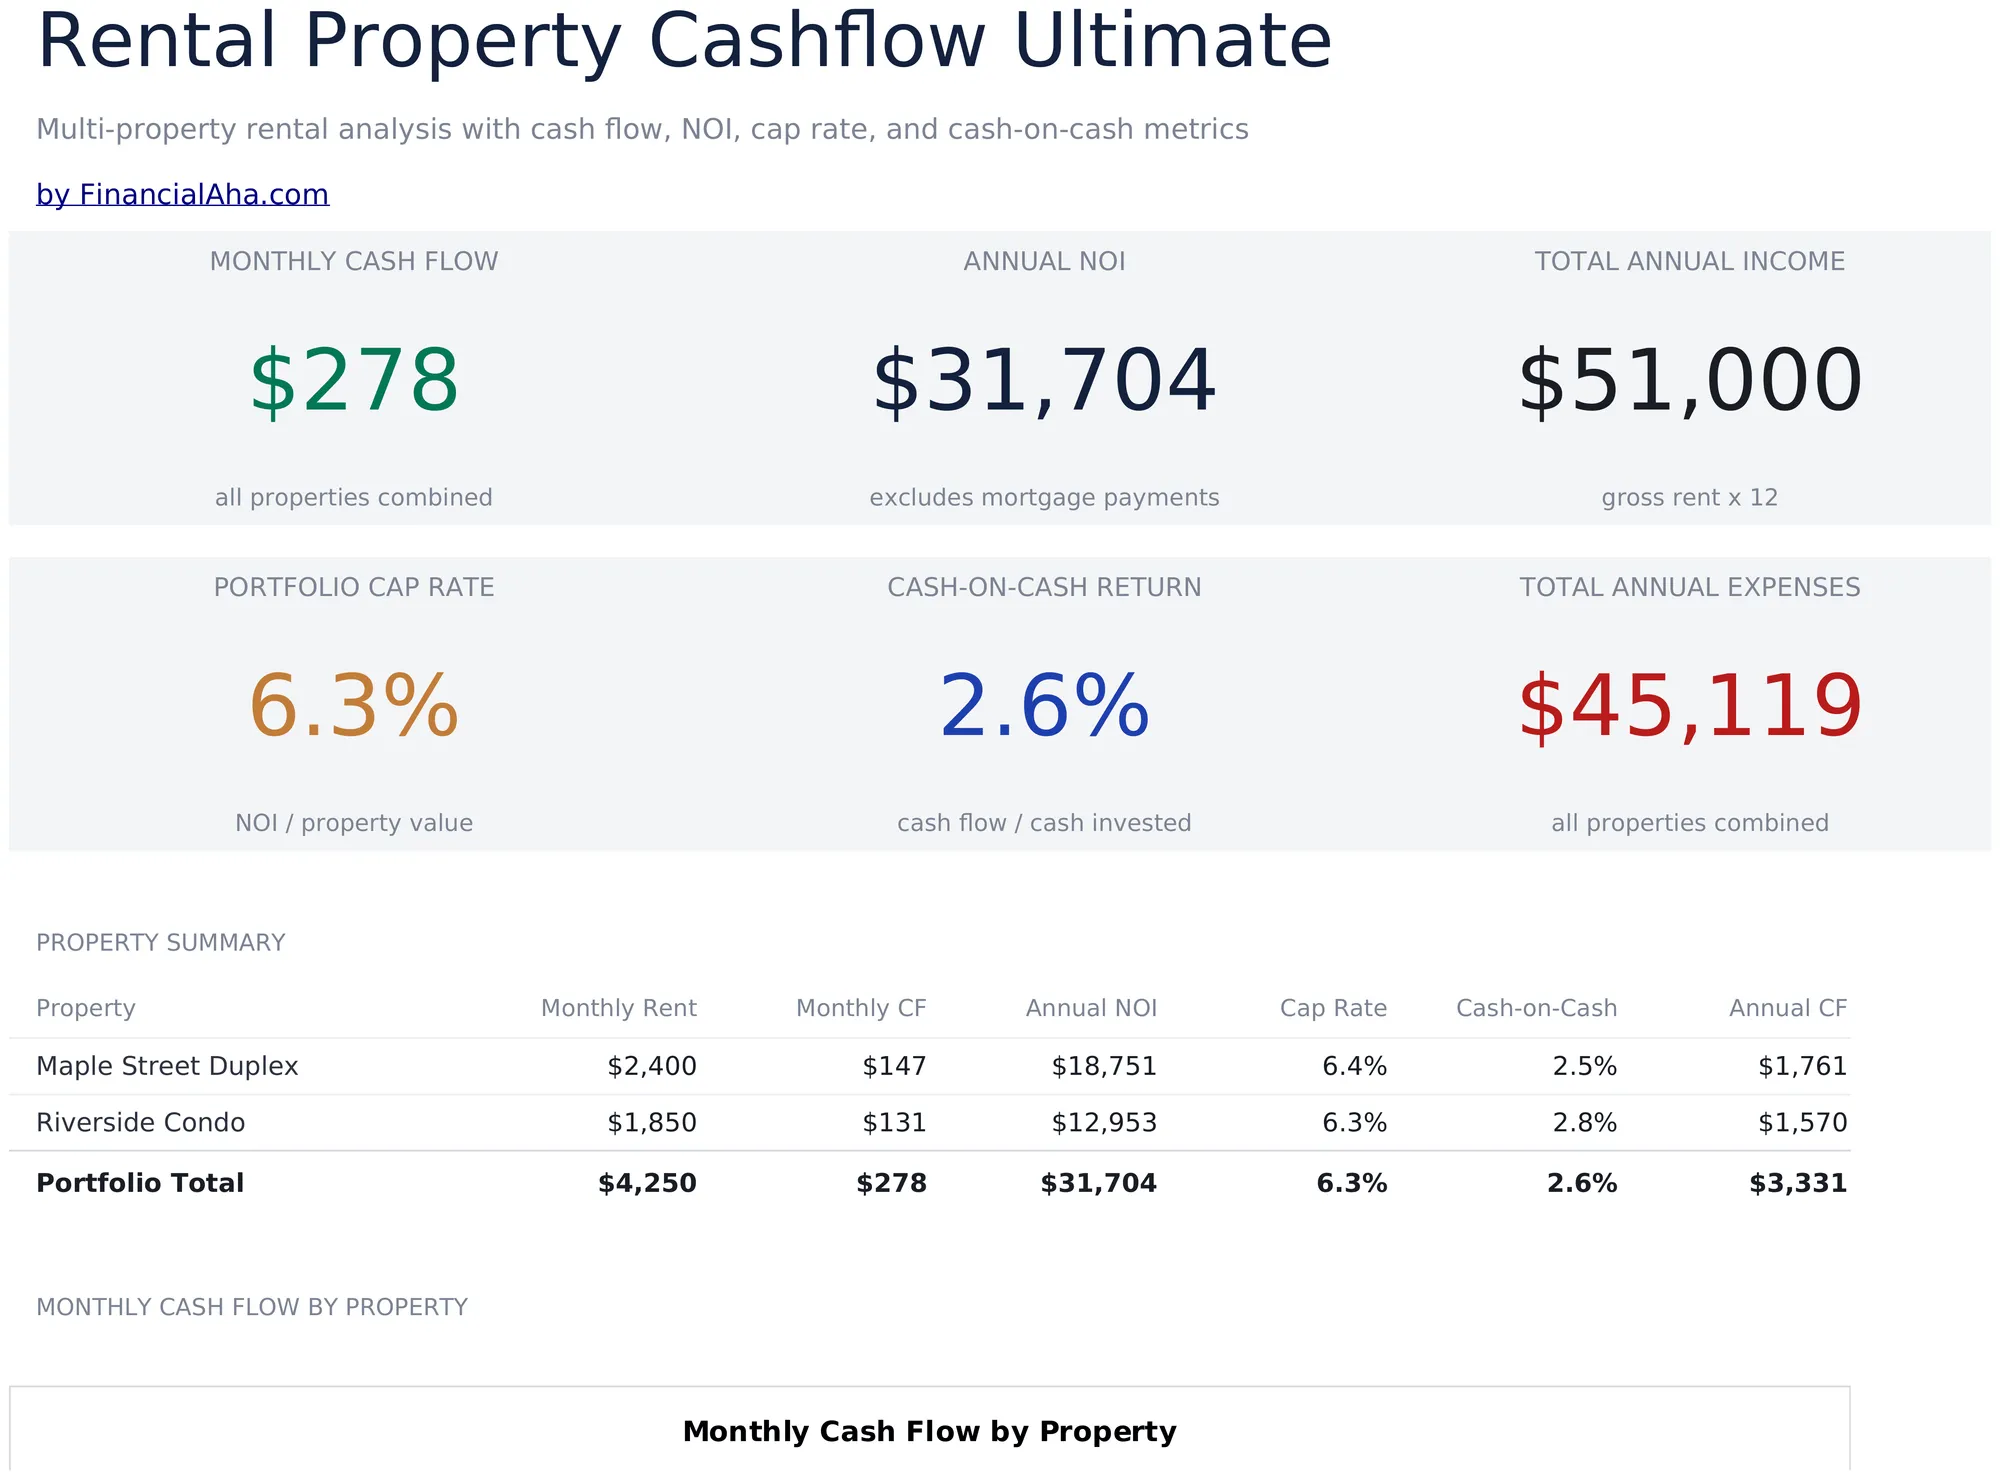
Task: Click the Monthly CF column header
Action: pos(861,1008)
